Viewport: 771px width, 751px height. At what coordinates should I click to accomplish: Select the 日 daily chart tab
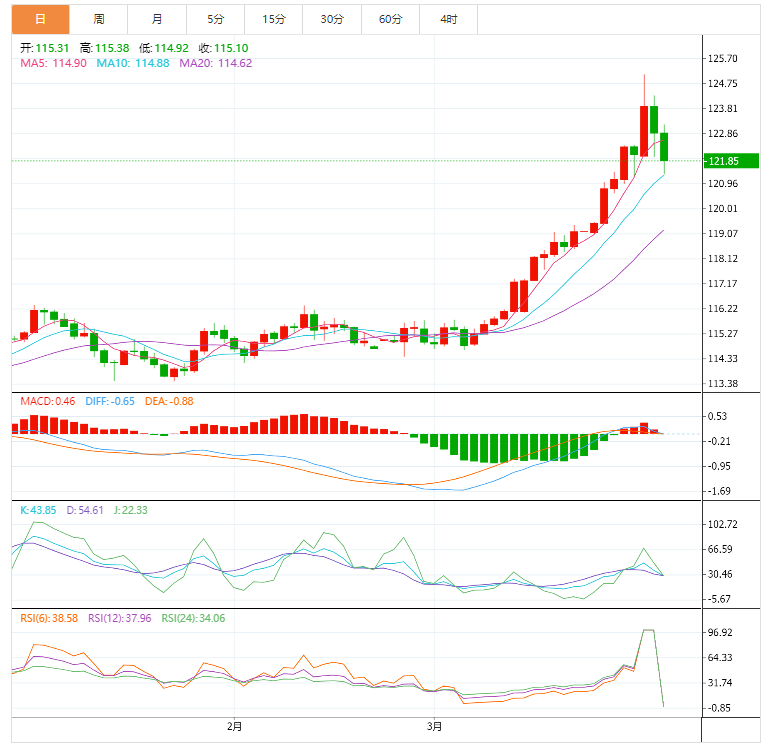[x=41, y=20]
